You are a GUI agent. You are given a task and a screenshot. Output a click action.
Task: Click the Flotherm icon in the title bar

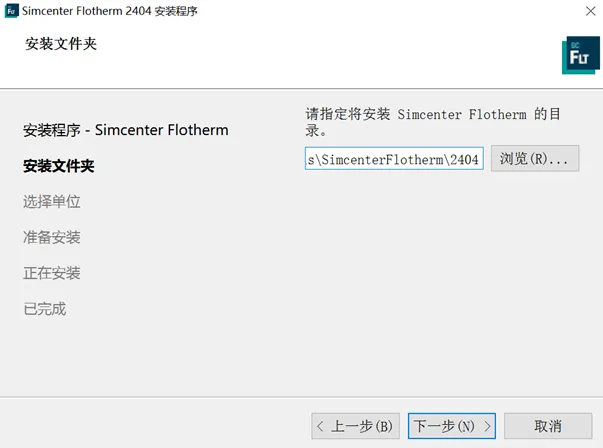point(12,11)
